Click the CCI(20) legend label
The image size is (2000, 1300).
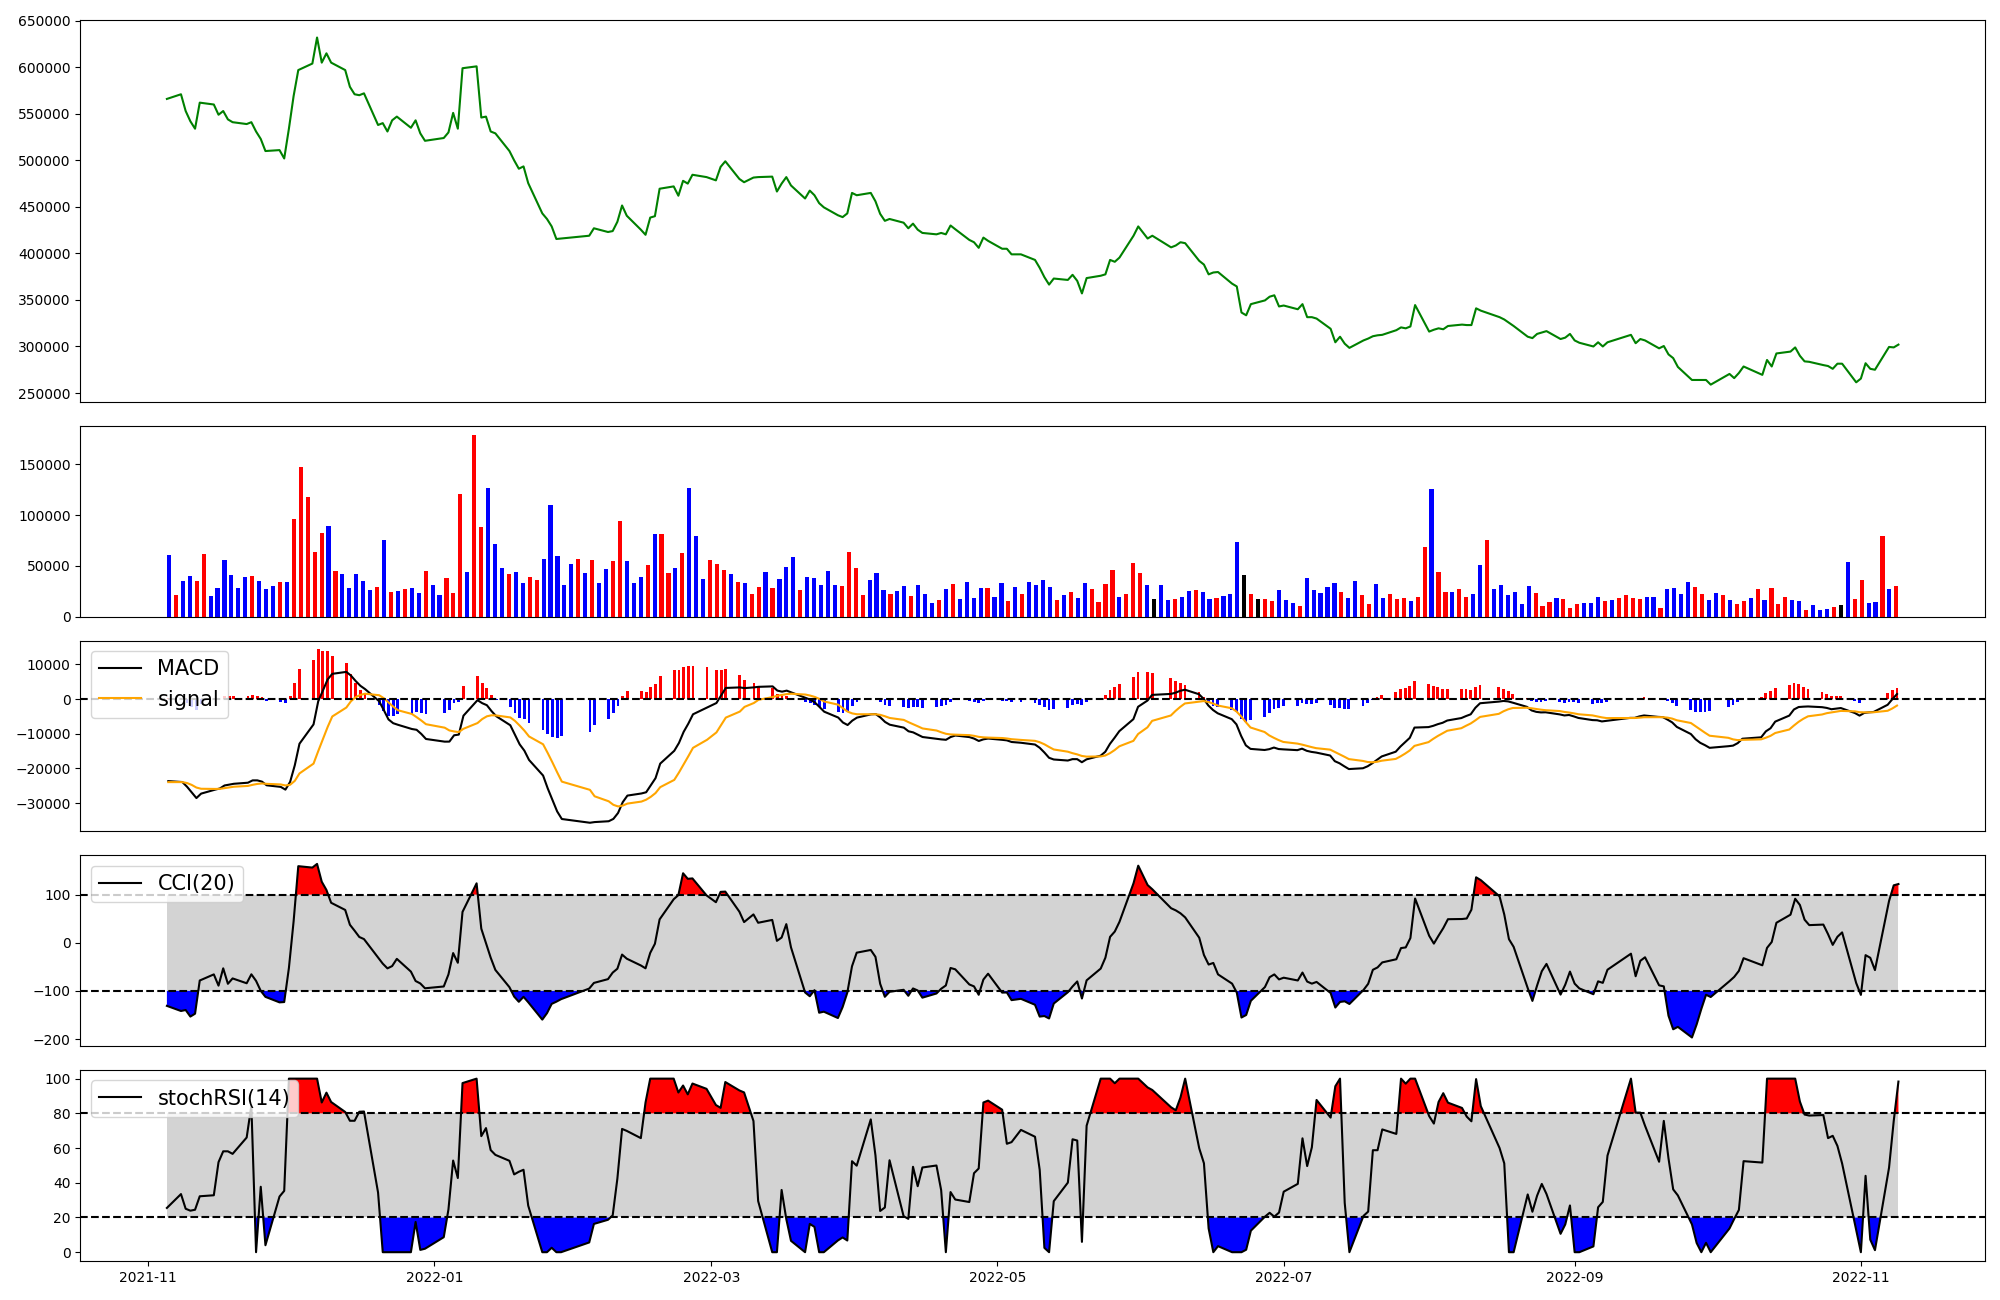click(196, 883)
